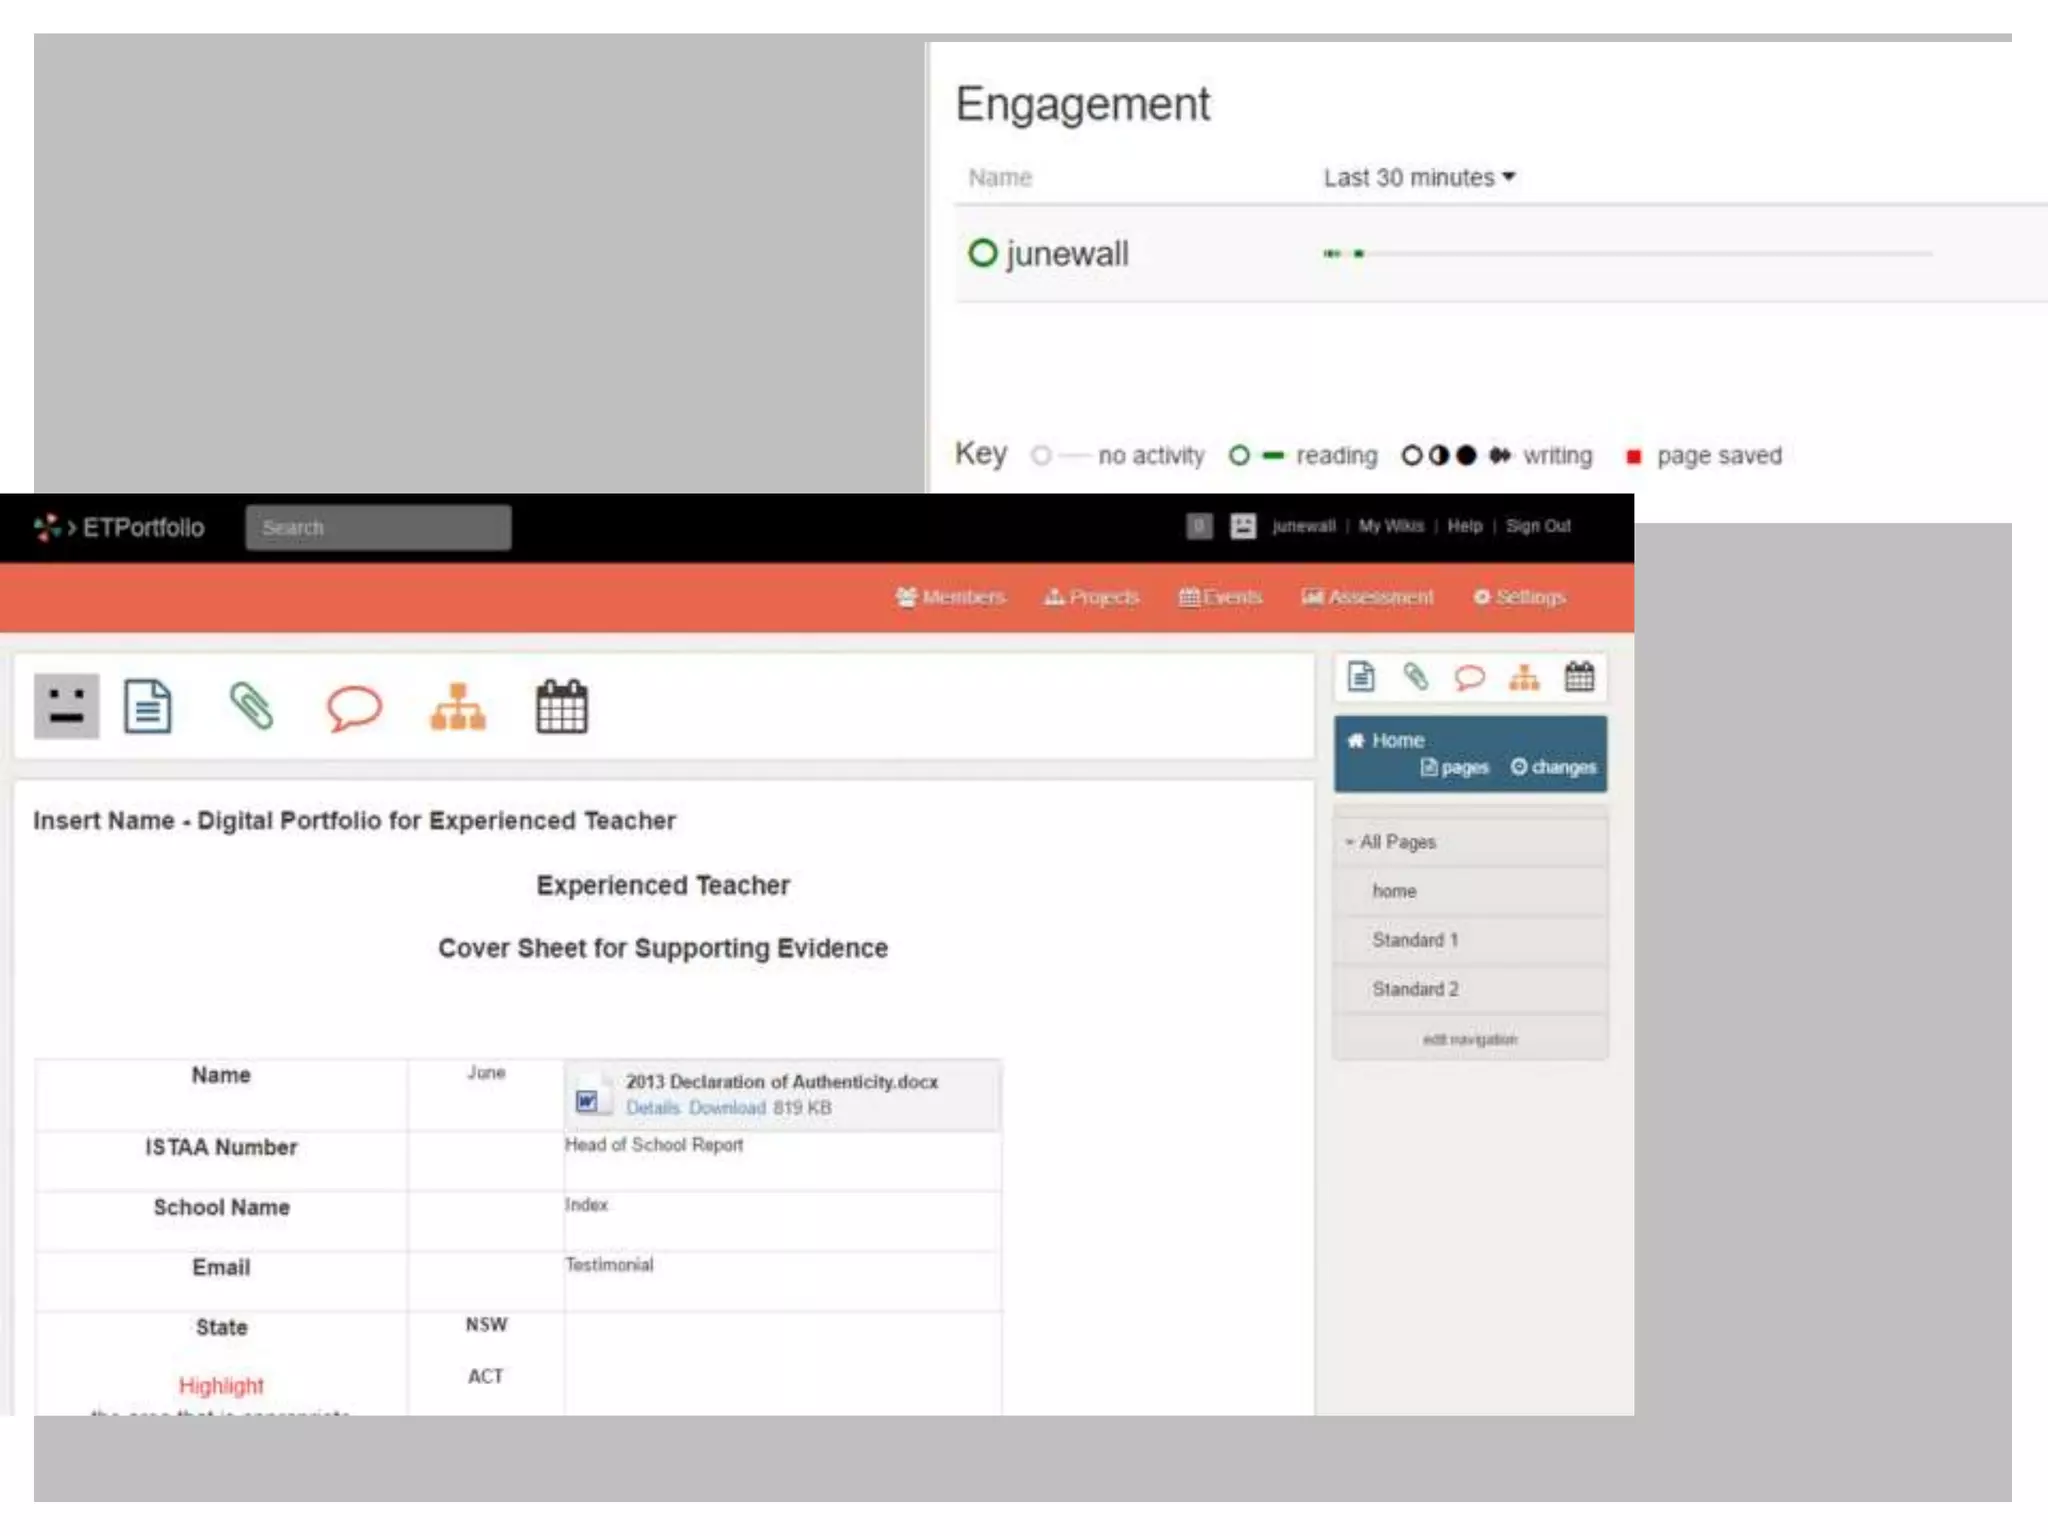Open the Assessment menu item

click(x=1367, y=597)
